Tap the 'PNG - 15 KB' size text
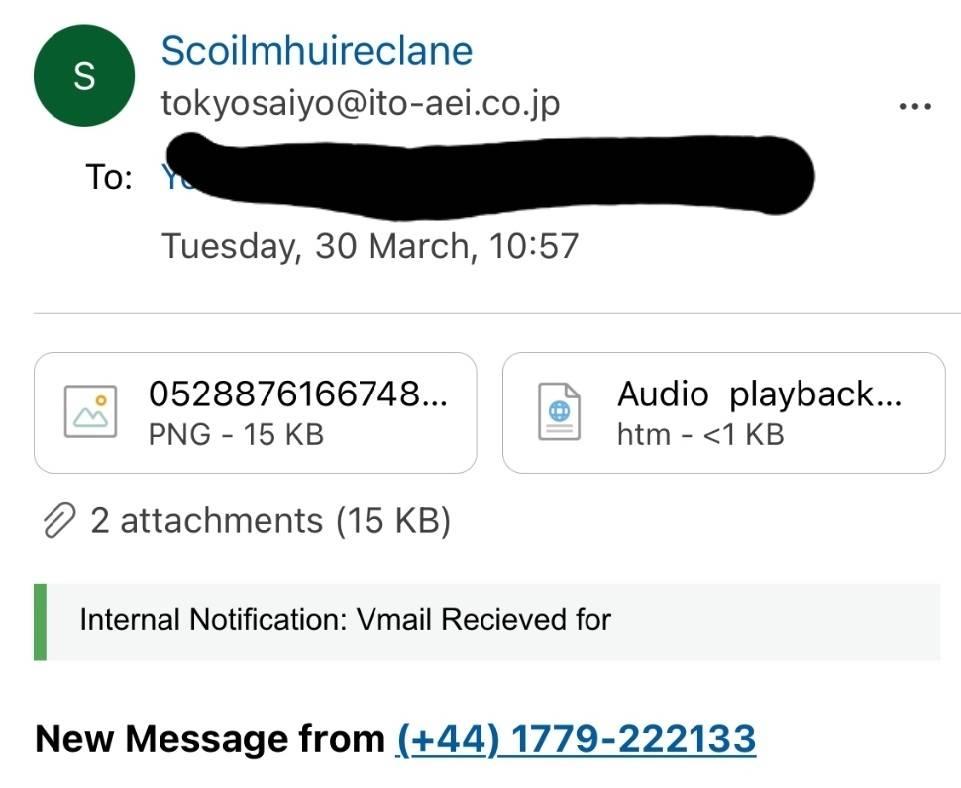Image resolution: width=961 pixels, height=788 pixels. pos(236,434)
